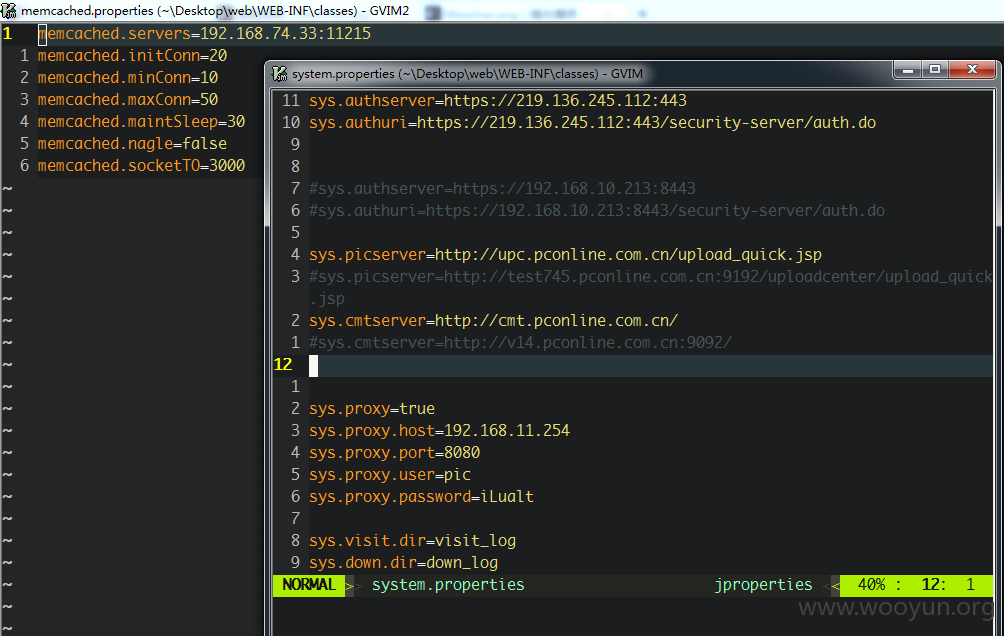Minimize the system.properties GVIM window
This screenshot has width=1004, height=636.
907,70
